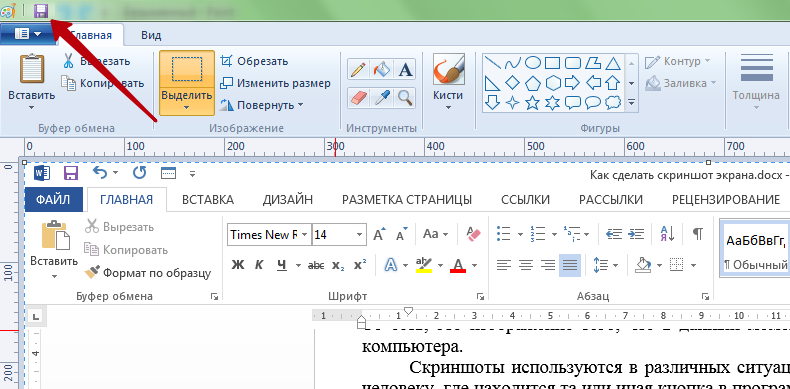
Task: Toggle Bold Ж in the Word screenshot
Action: (x=238, y=265)
